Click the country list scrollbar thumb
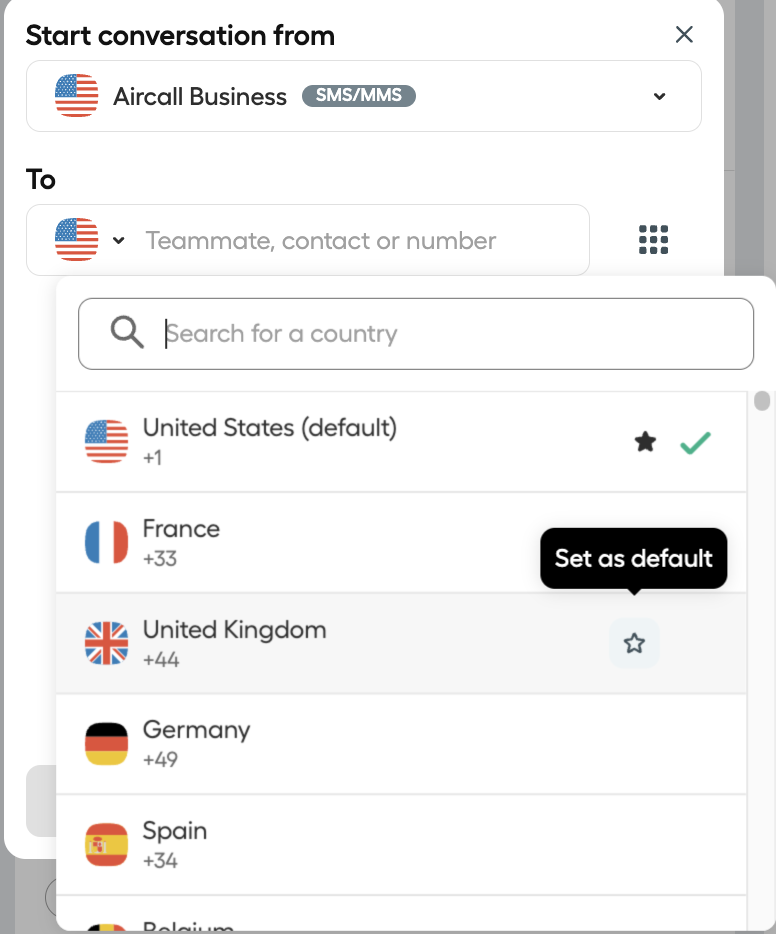The width and height of the screenshot is (776, 934). (x=762, y=400)
